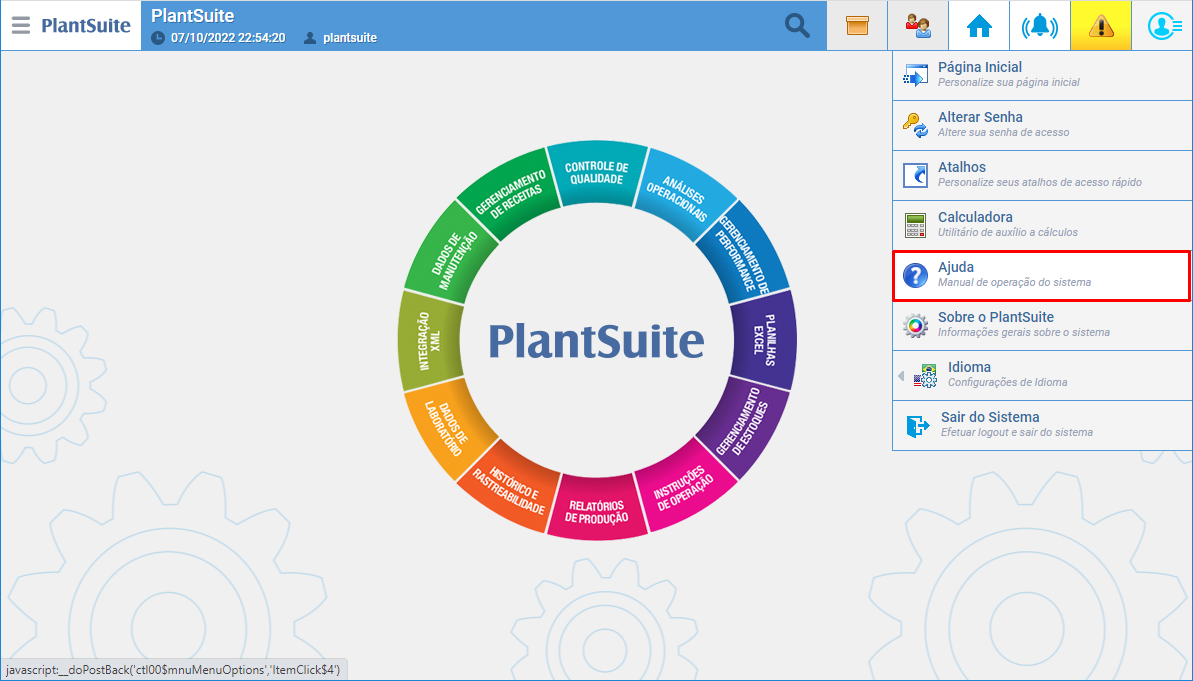
Task: Click the Sobre o PlantSuite gear icon
Action: pyautogui.click(x=915, y=326)
